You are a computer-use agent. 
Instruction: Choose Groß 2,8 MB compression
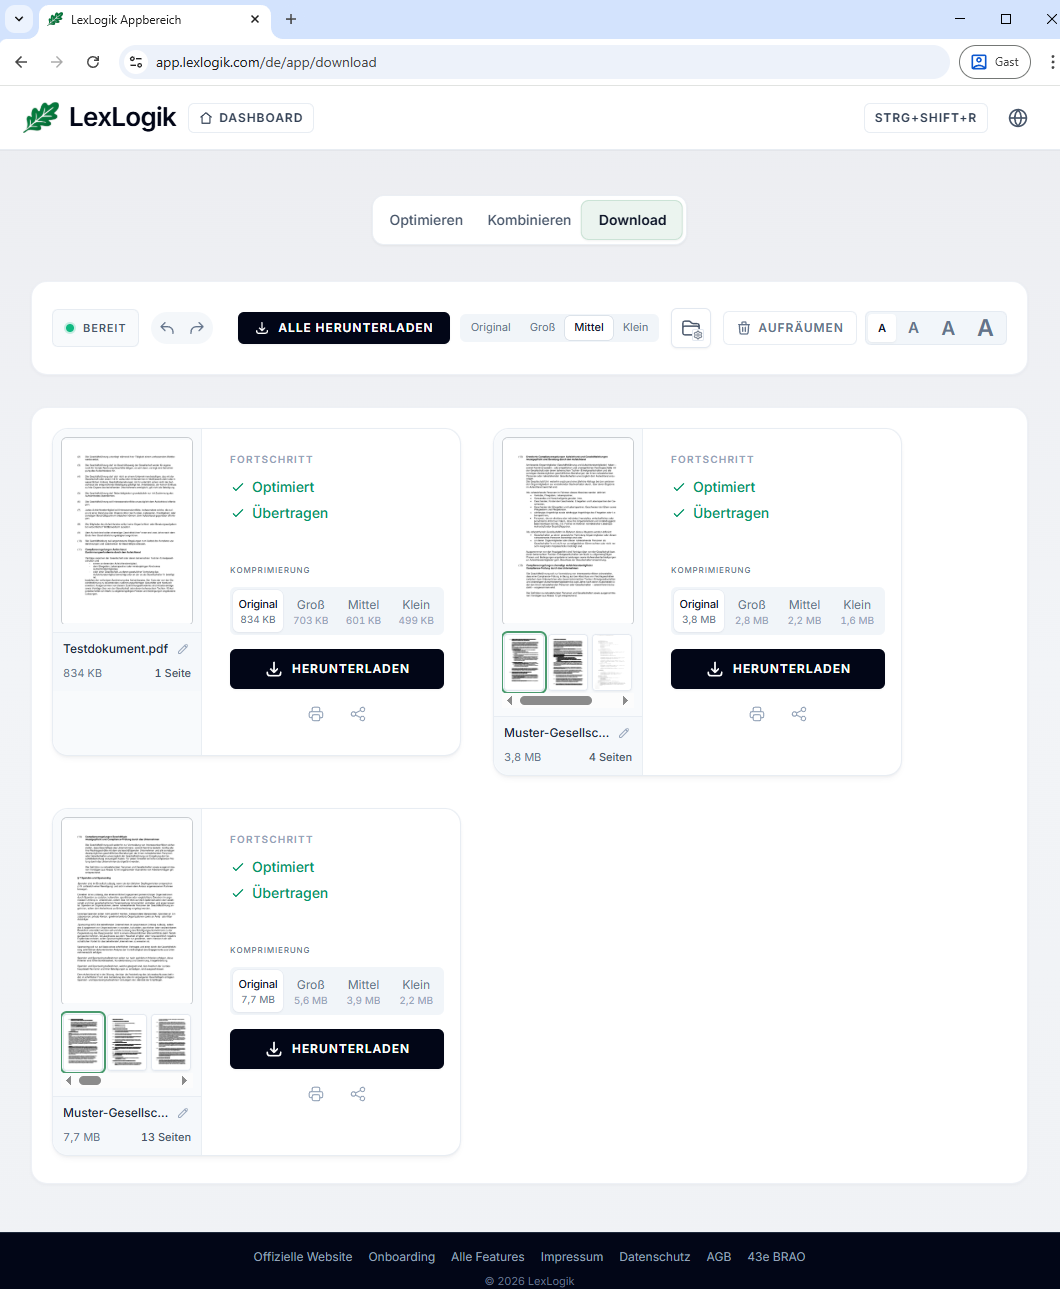pos(752,612)
